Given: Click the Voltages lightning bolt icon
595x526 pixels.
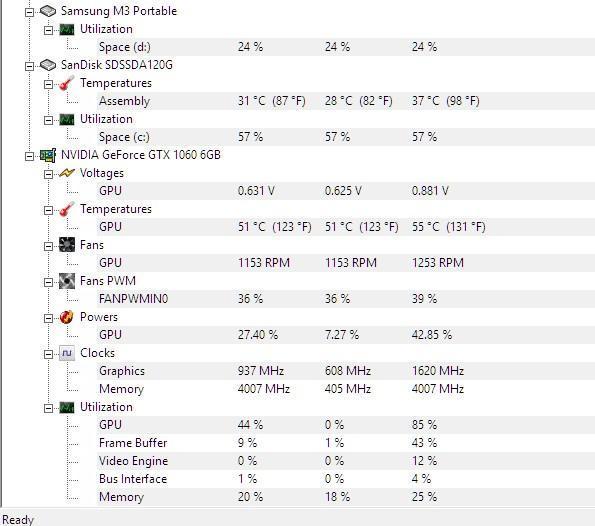Looking at the screenshot, I should (67, 173).
